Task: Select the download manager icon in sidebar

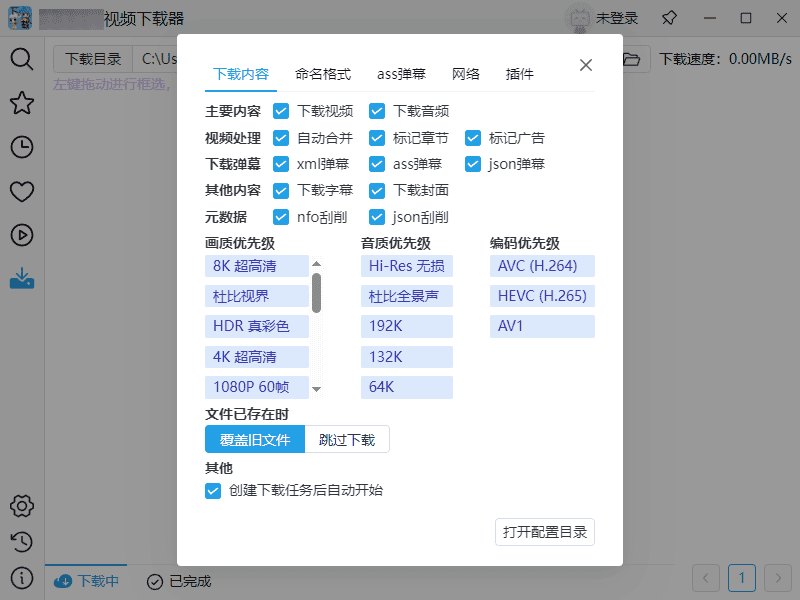Action: click(x=22, y=279)
